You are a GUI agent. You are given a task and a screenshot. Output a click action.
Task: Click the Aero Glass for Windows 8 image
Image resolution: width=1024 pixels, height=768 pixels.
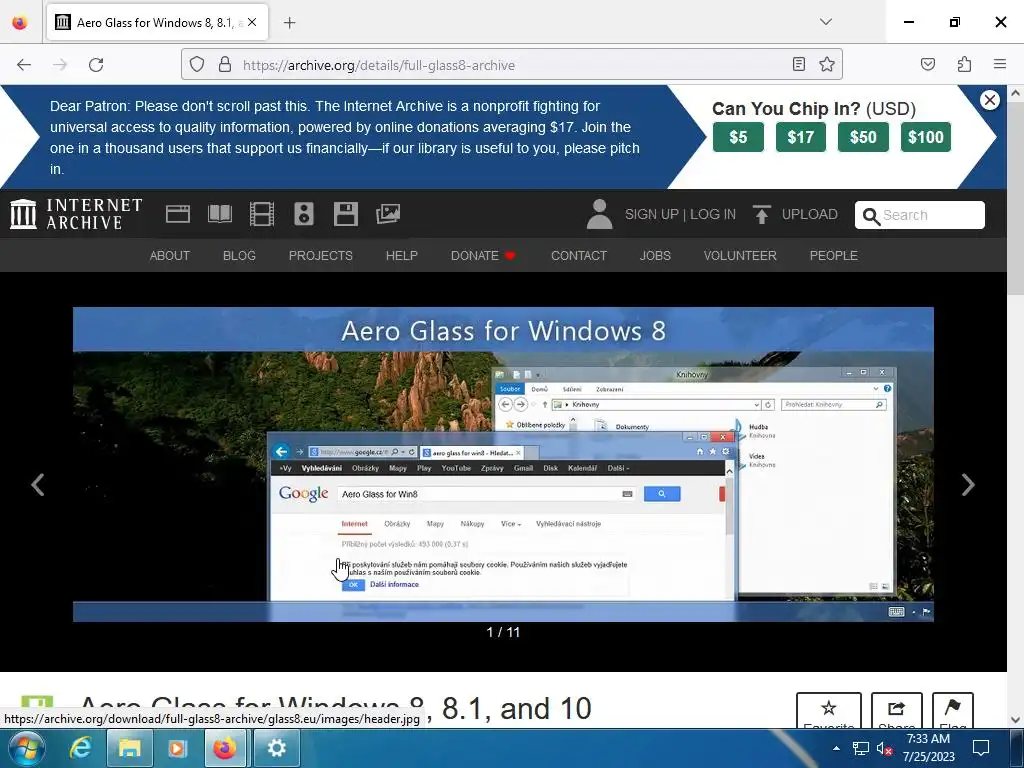[x=503, y=464]
